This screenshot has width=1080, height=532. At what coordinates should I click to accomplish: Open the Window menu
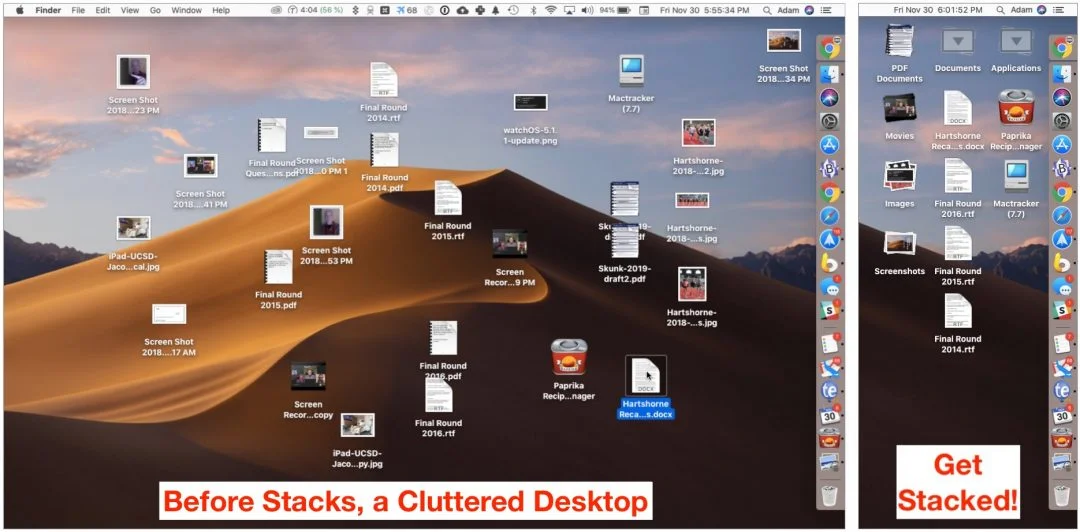187,10
